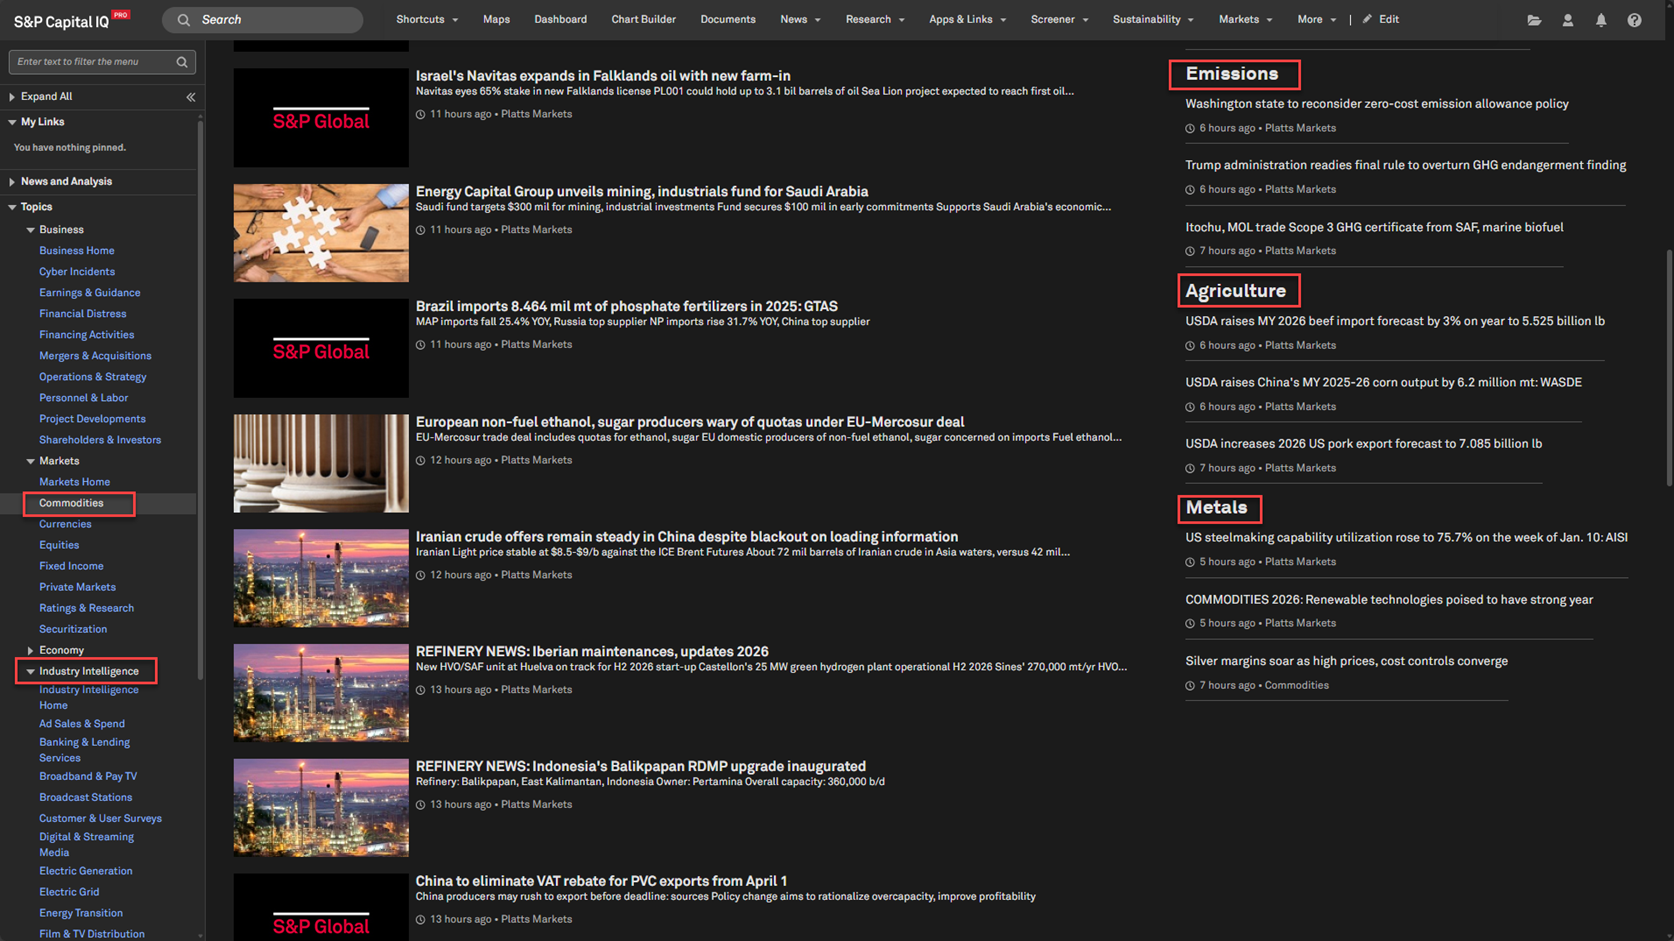Open the user profile icon
Image resolution: width=1674 pixels, height=941 pixels.
[x=1567, y=20]
